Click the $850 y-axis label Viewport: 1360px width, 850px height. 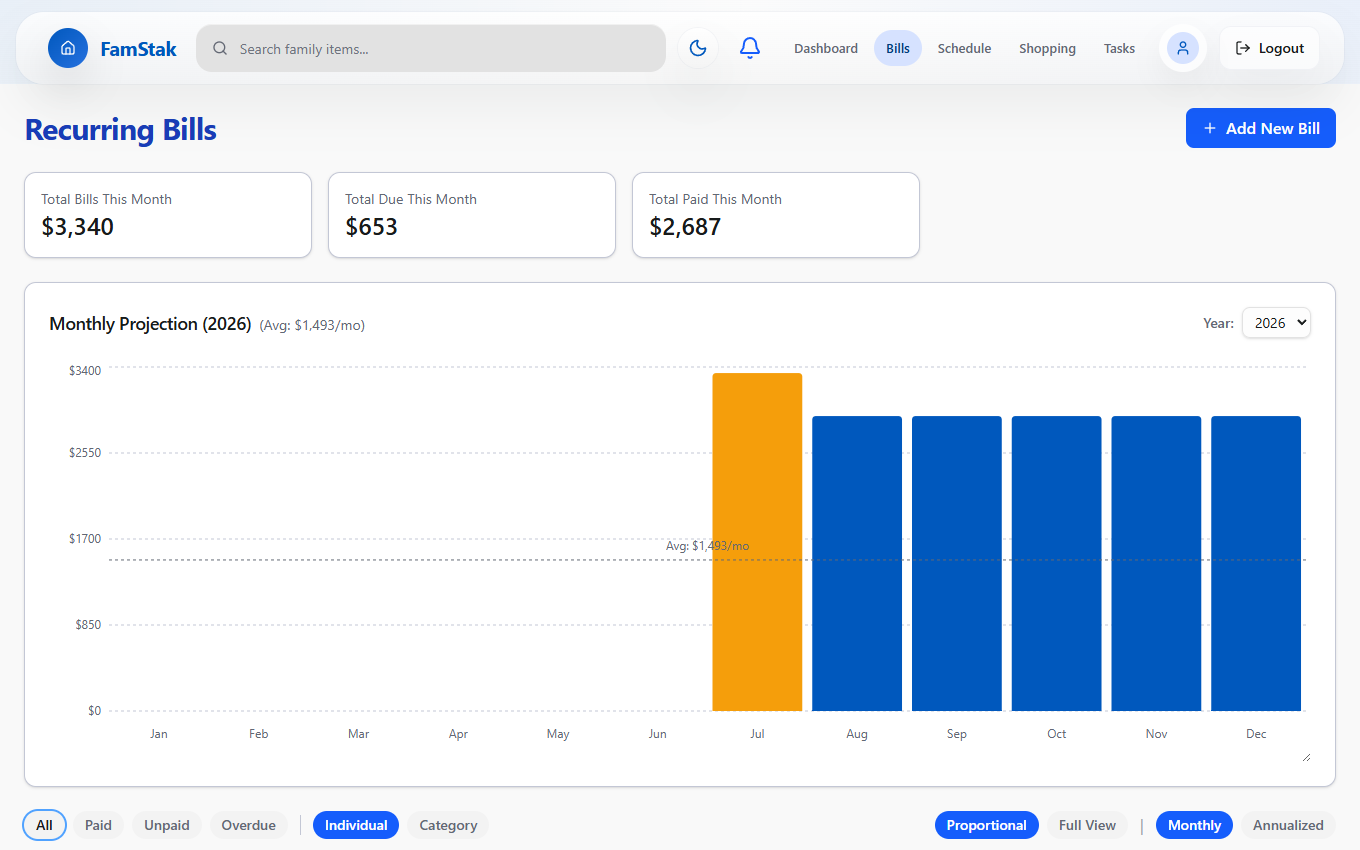click(88, 625)
